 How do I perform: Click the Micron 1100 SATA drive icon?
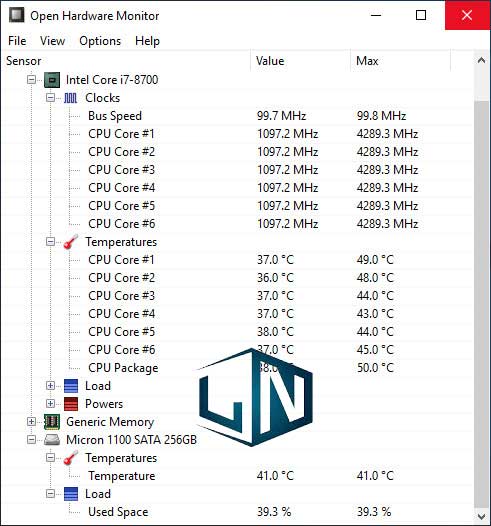[x=52, y=440]
